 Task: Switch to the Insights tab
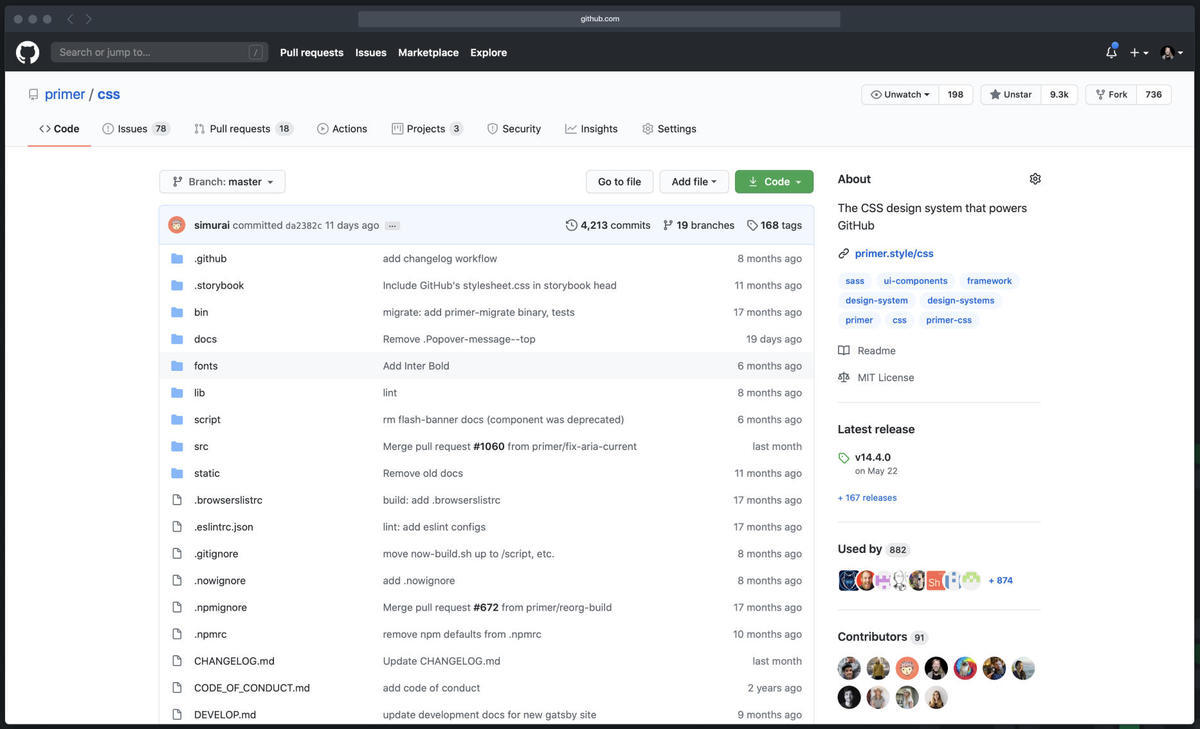click(591, 129)
